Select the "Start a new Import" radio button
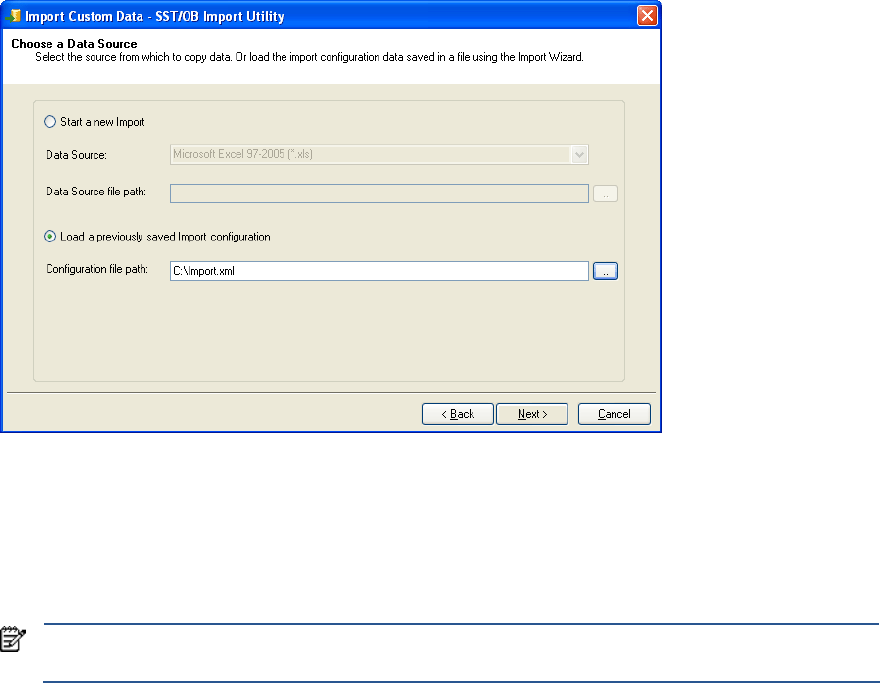Screen dimensions: 880x683 tap(50, 122)
